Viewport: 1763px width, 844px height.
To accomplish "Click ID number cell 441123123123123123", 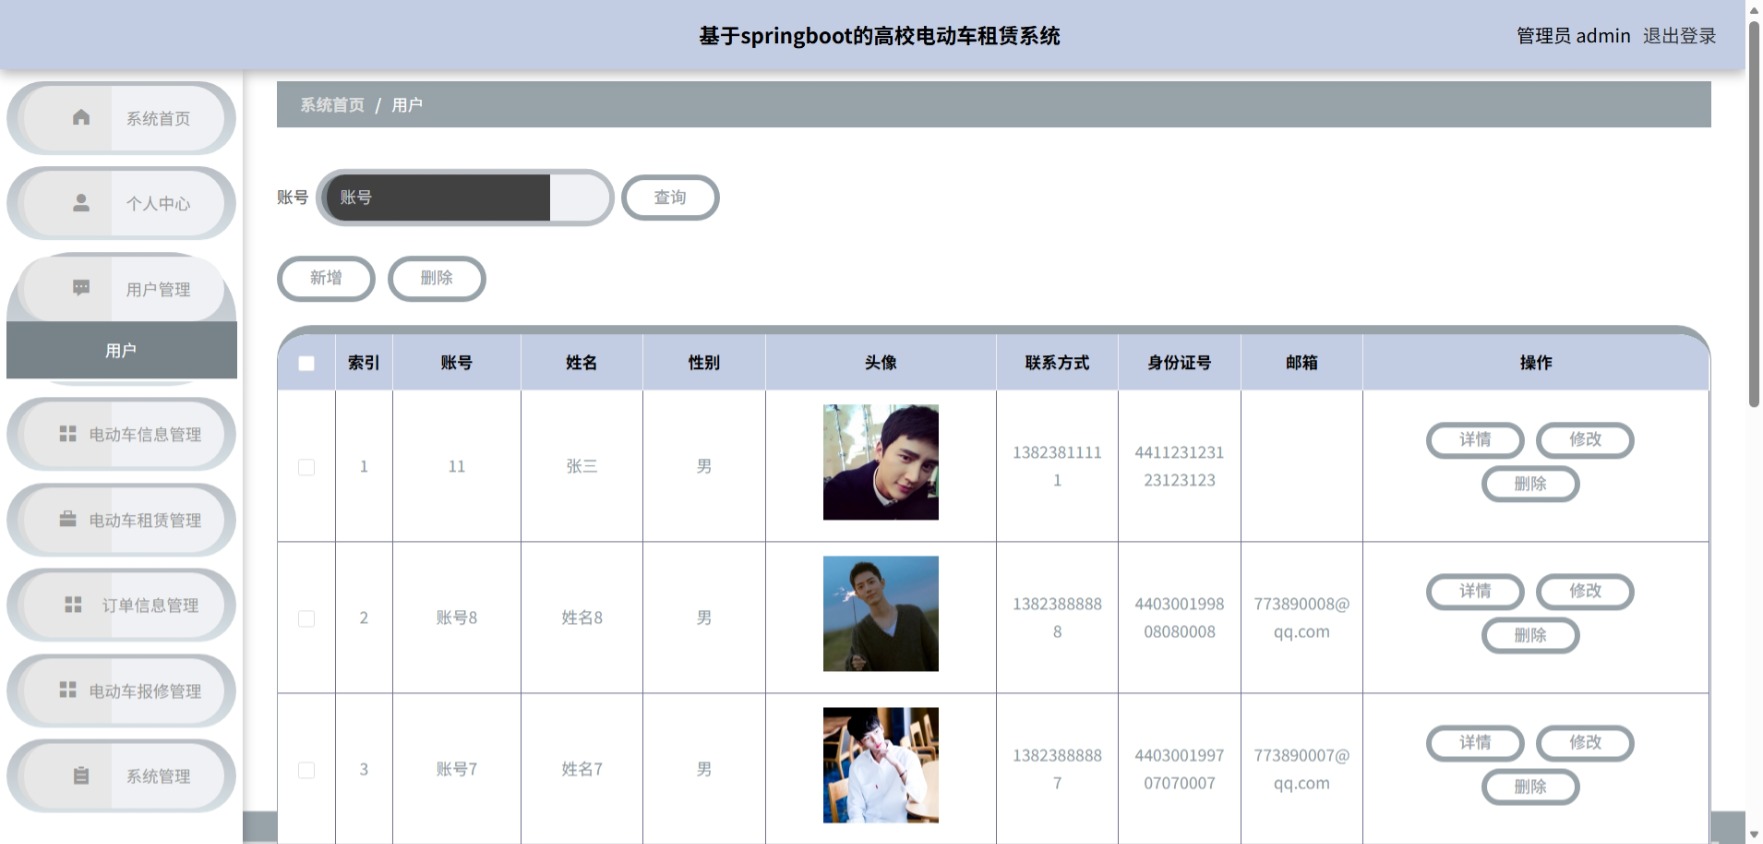I will click(1180, 466).
